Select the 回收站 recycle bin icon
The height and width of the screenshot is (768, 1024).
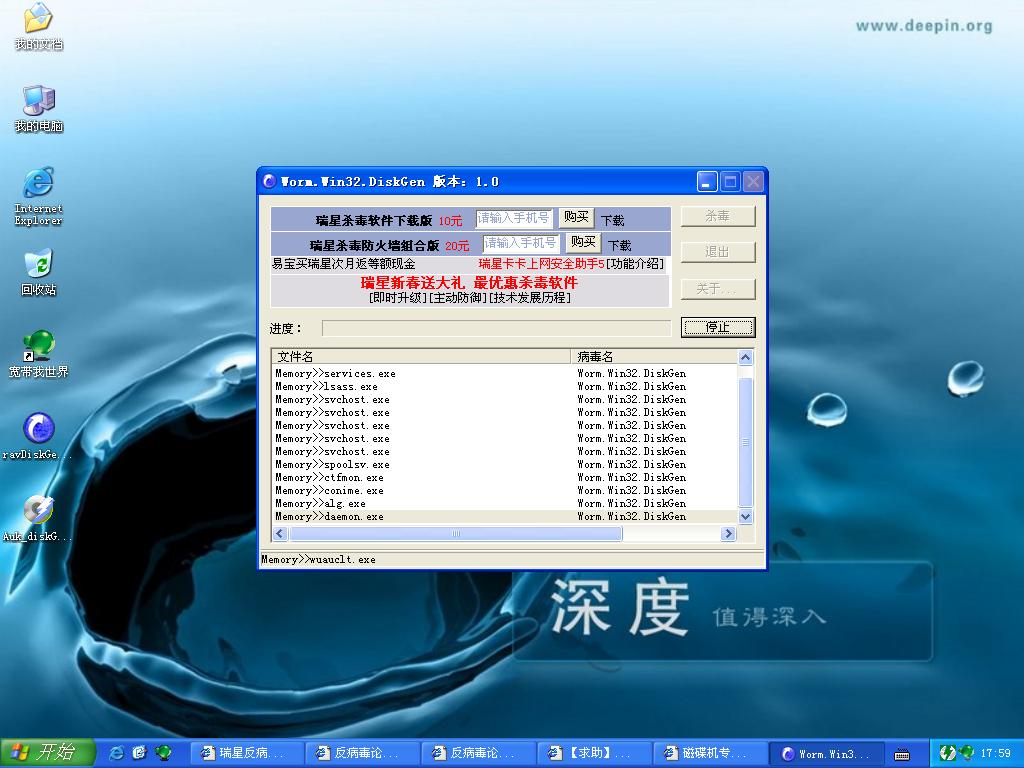[38, 266]
